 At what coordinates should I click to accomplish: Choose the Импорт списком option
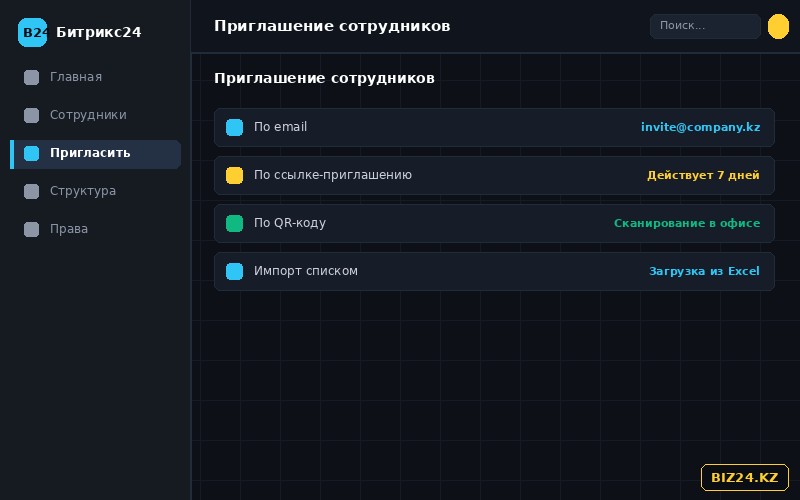[494, 271]
